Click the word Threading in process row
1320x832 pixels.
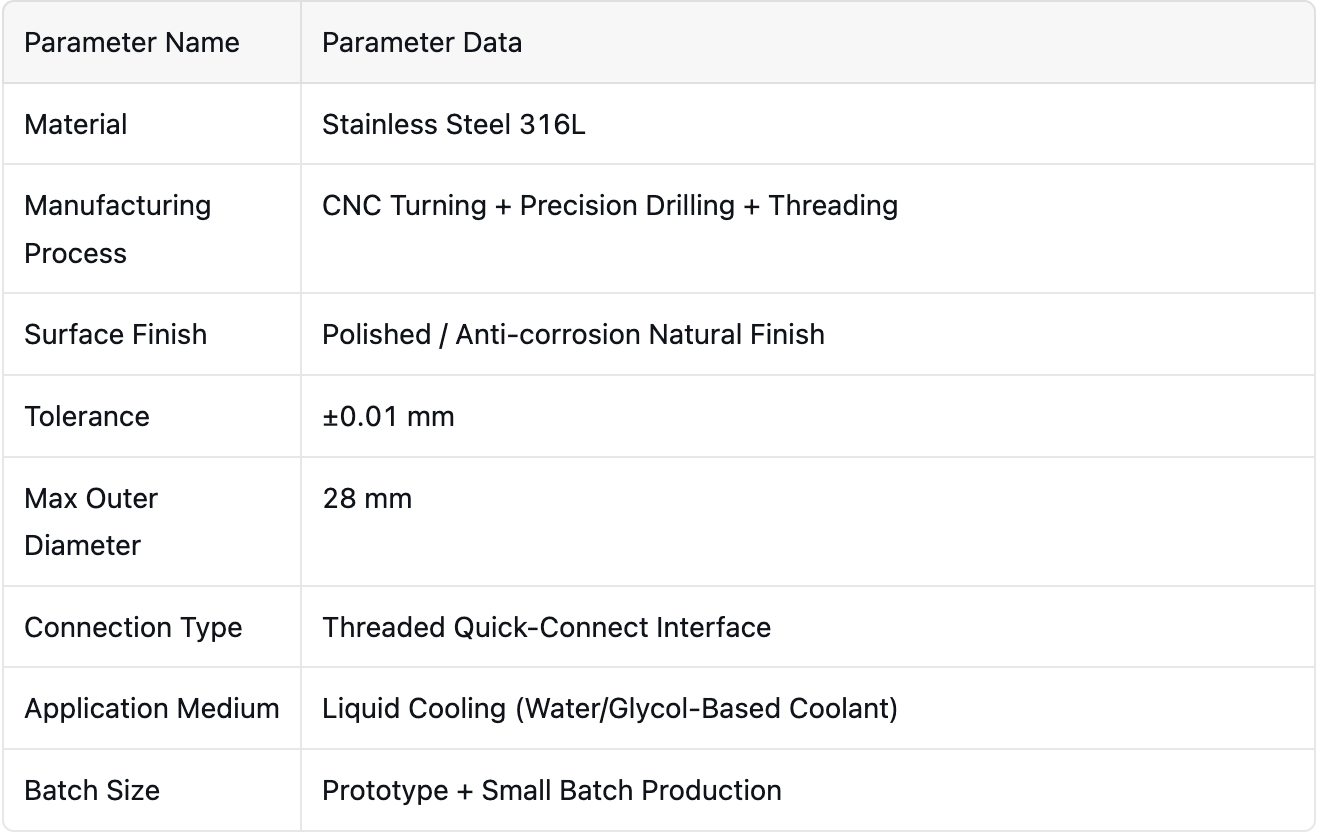click(x=833, y=205)
